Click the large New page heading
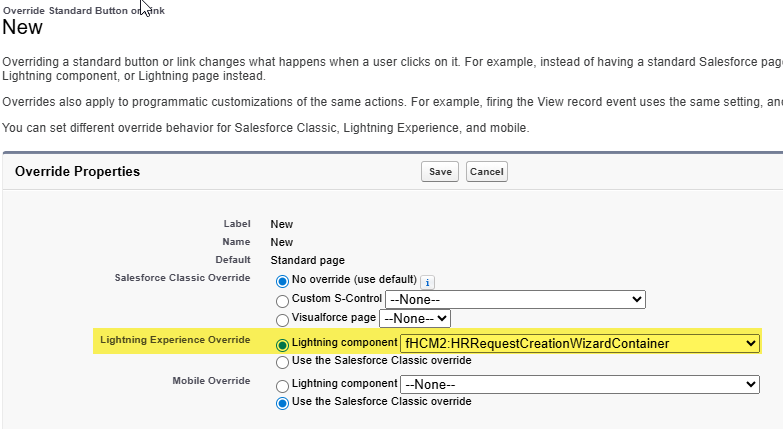Screen dimensions: 783x429 point(23,28)
